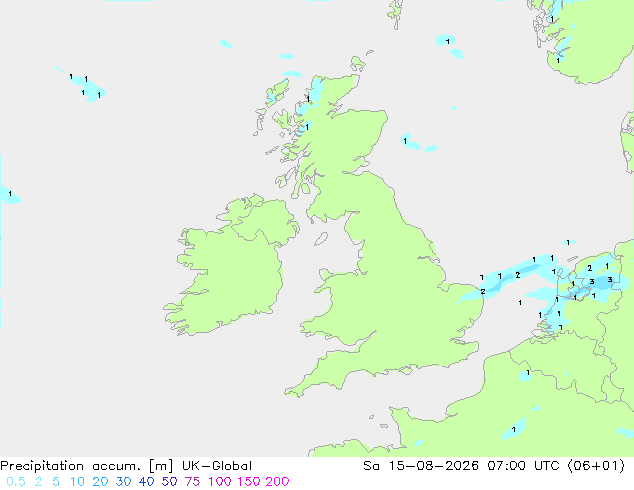Select the 20 legend value
The height and width of the screenshot is (490, 634).
click(x=100, y=482)
